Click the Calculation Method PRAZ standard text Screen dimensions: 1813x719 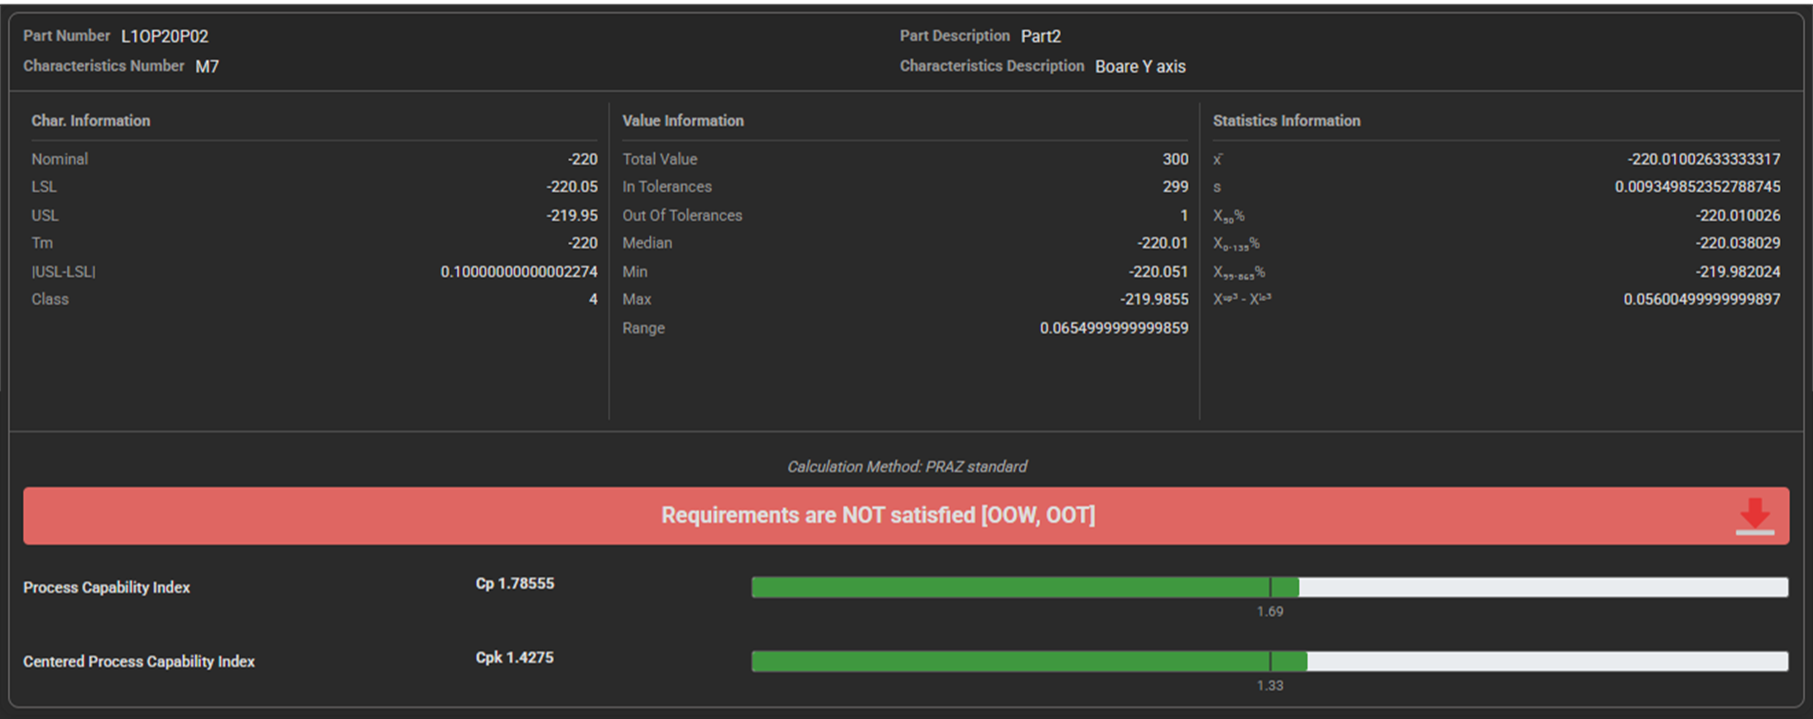coord(907,467)
